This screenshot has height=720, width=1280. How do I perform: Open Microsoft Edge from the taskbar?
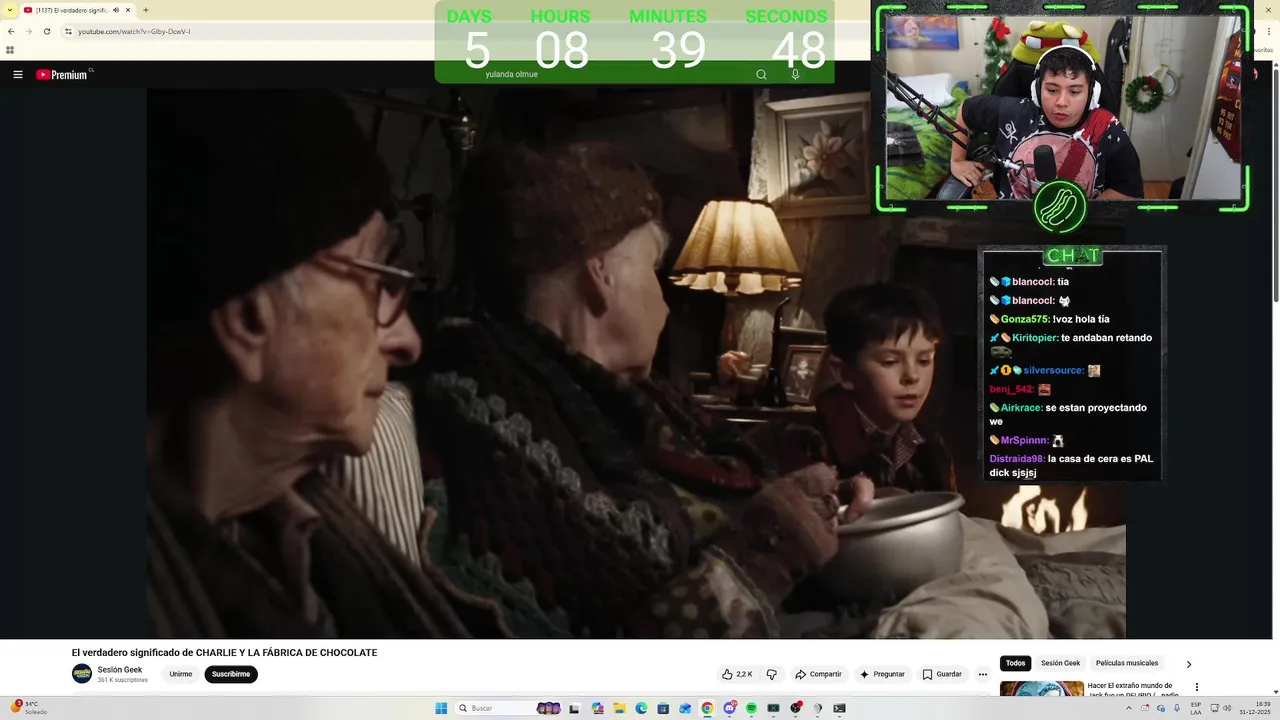pyautogui.click(x=641, y=708)
